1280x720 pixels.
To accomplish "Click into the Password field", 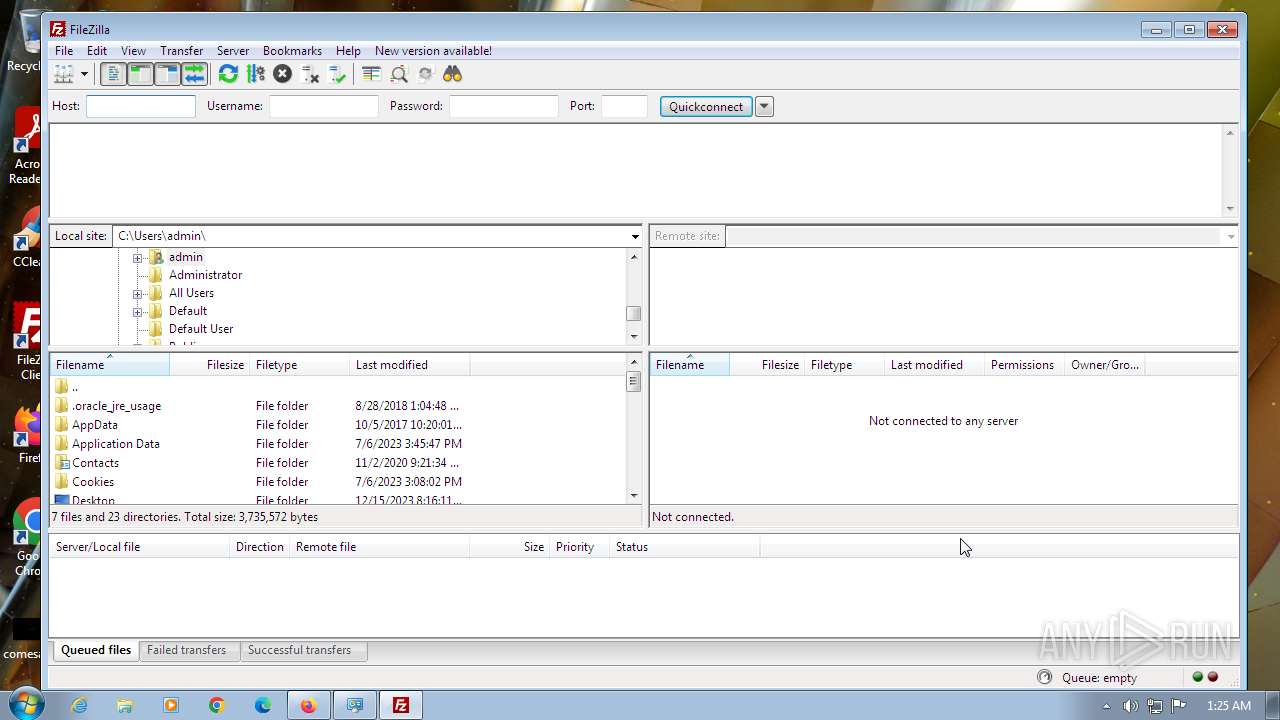I will [x=504, y=106].
